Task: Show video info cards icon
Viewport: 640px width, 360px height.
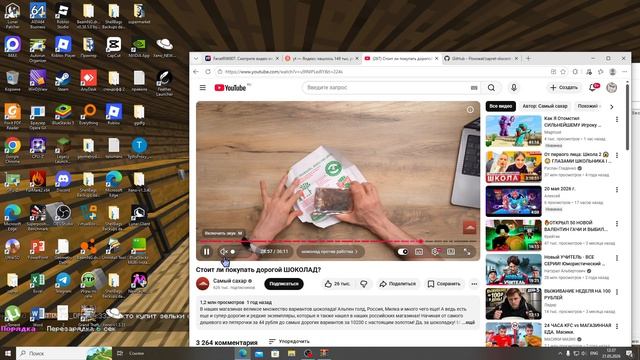Action: (470, 110)
